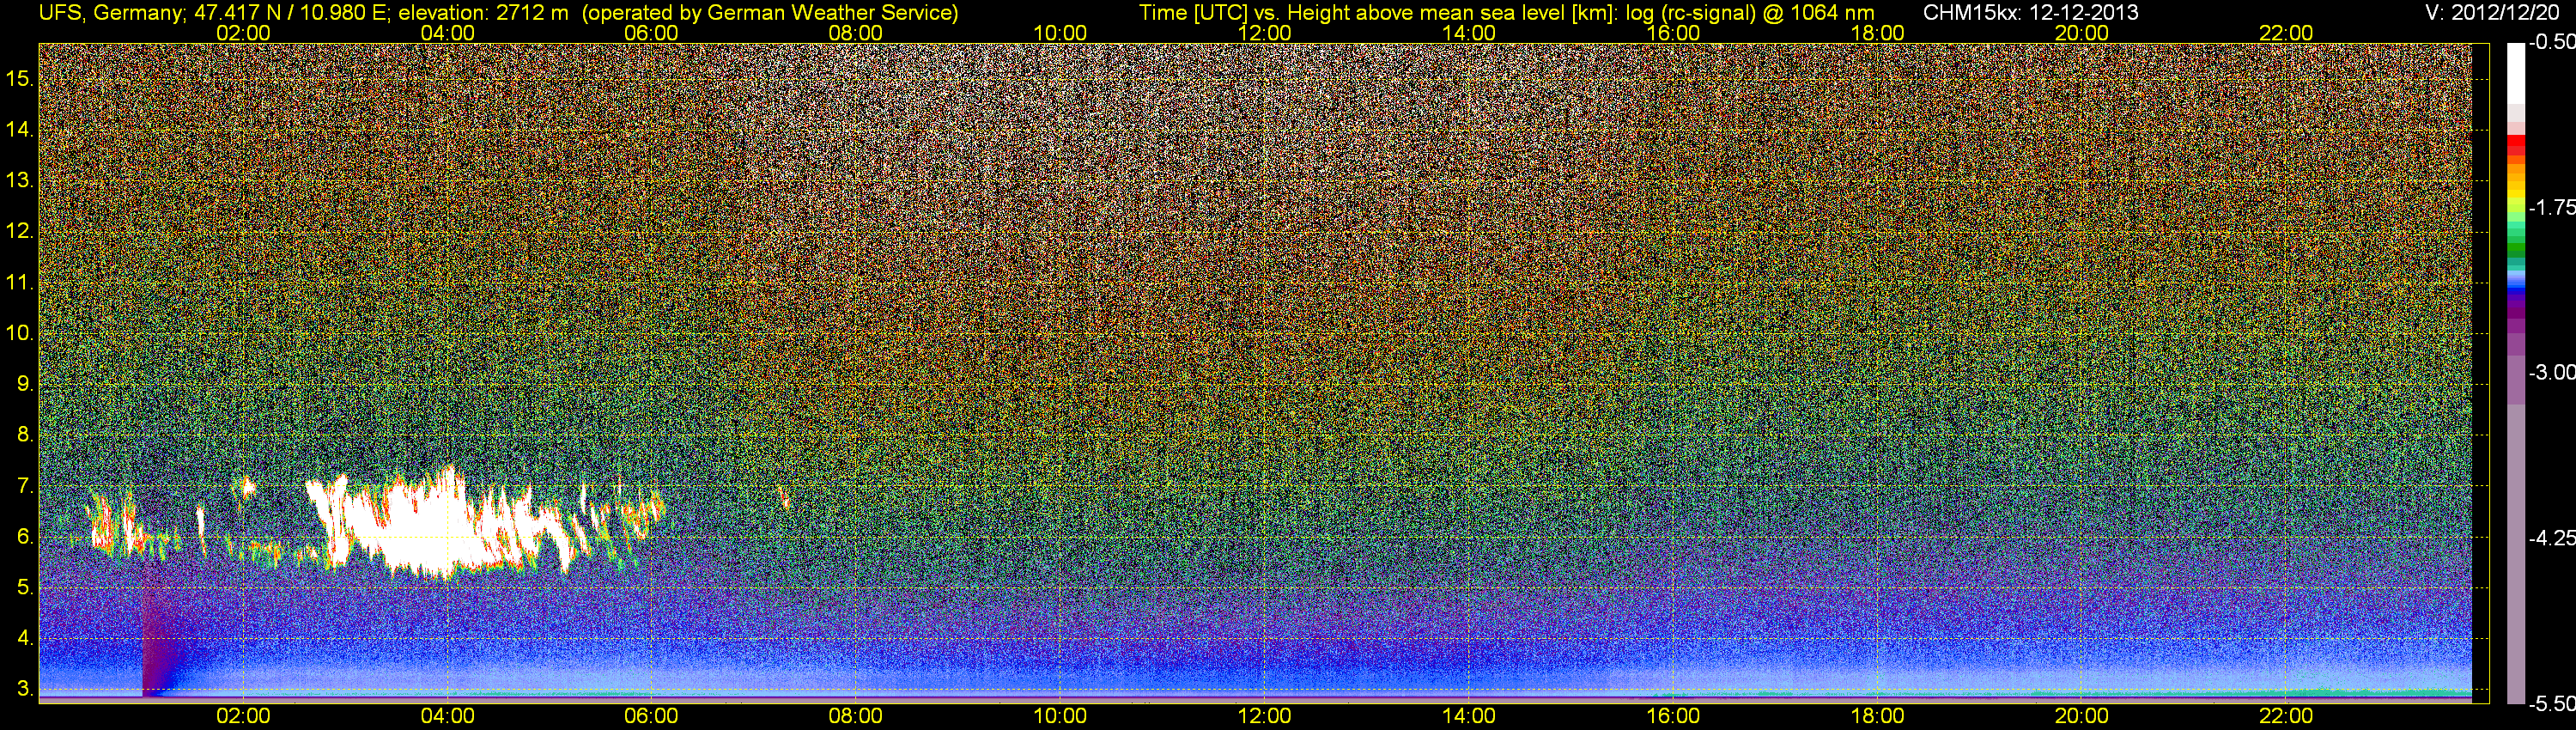The width and height of the screenshot is (2576, 730).
Task: Click the colorbar value '-3.00'
Action: coord(2552,372)
